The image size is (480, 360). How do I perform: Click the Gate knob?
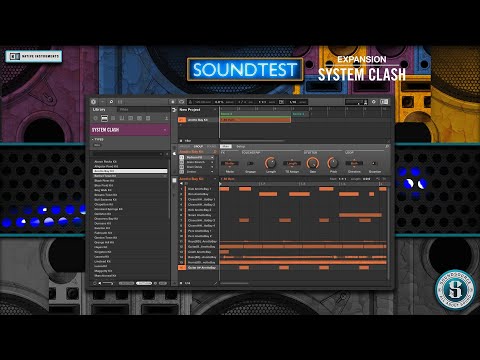click(x=312, y=163)
